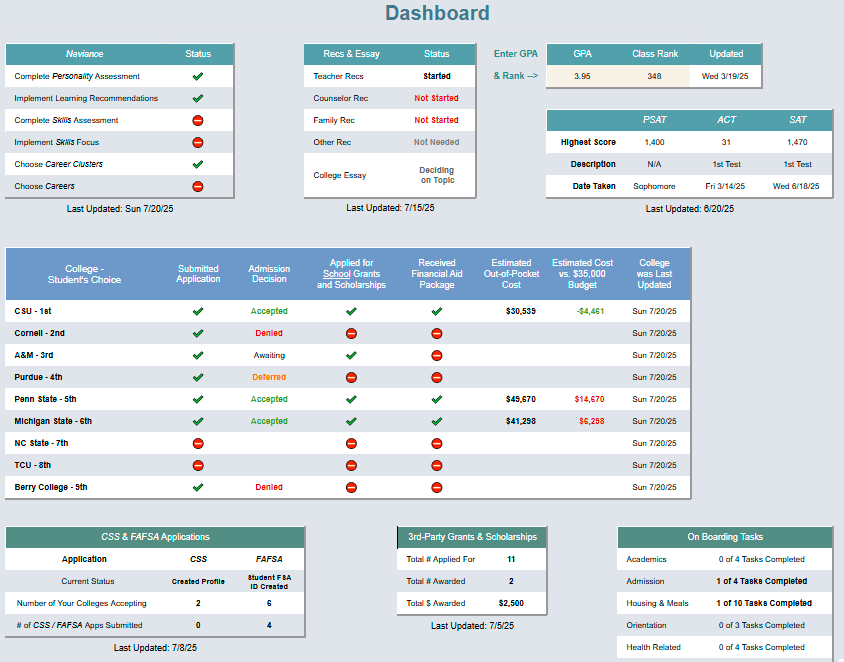Click green check for Complete Personality Assessment
This screenshot has width=844, height=662.
click(x=198, y=76)
